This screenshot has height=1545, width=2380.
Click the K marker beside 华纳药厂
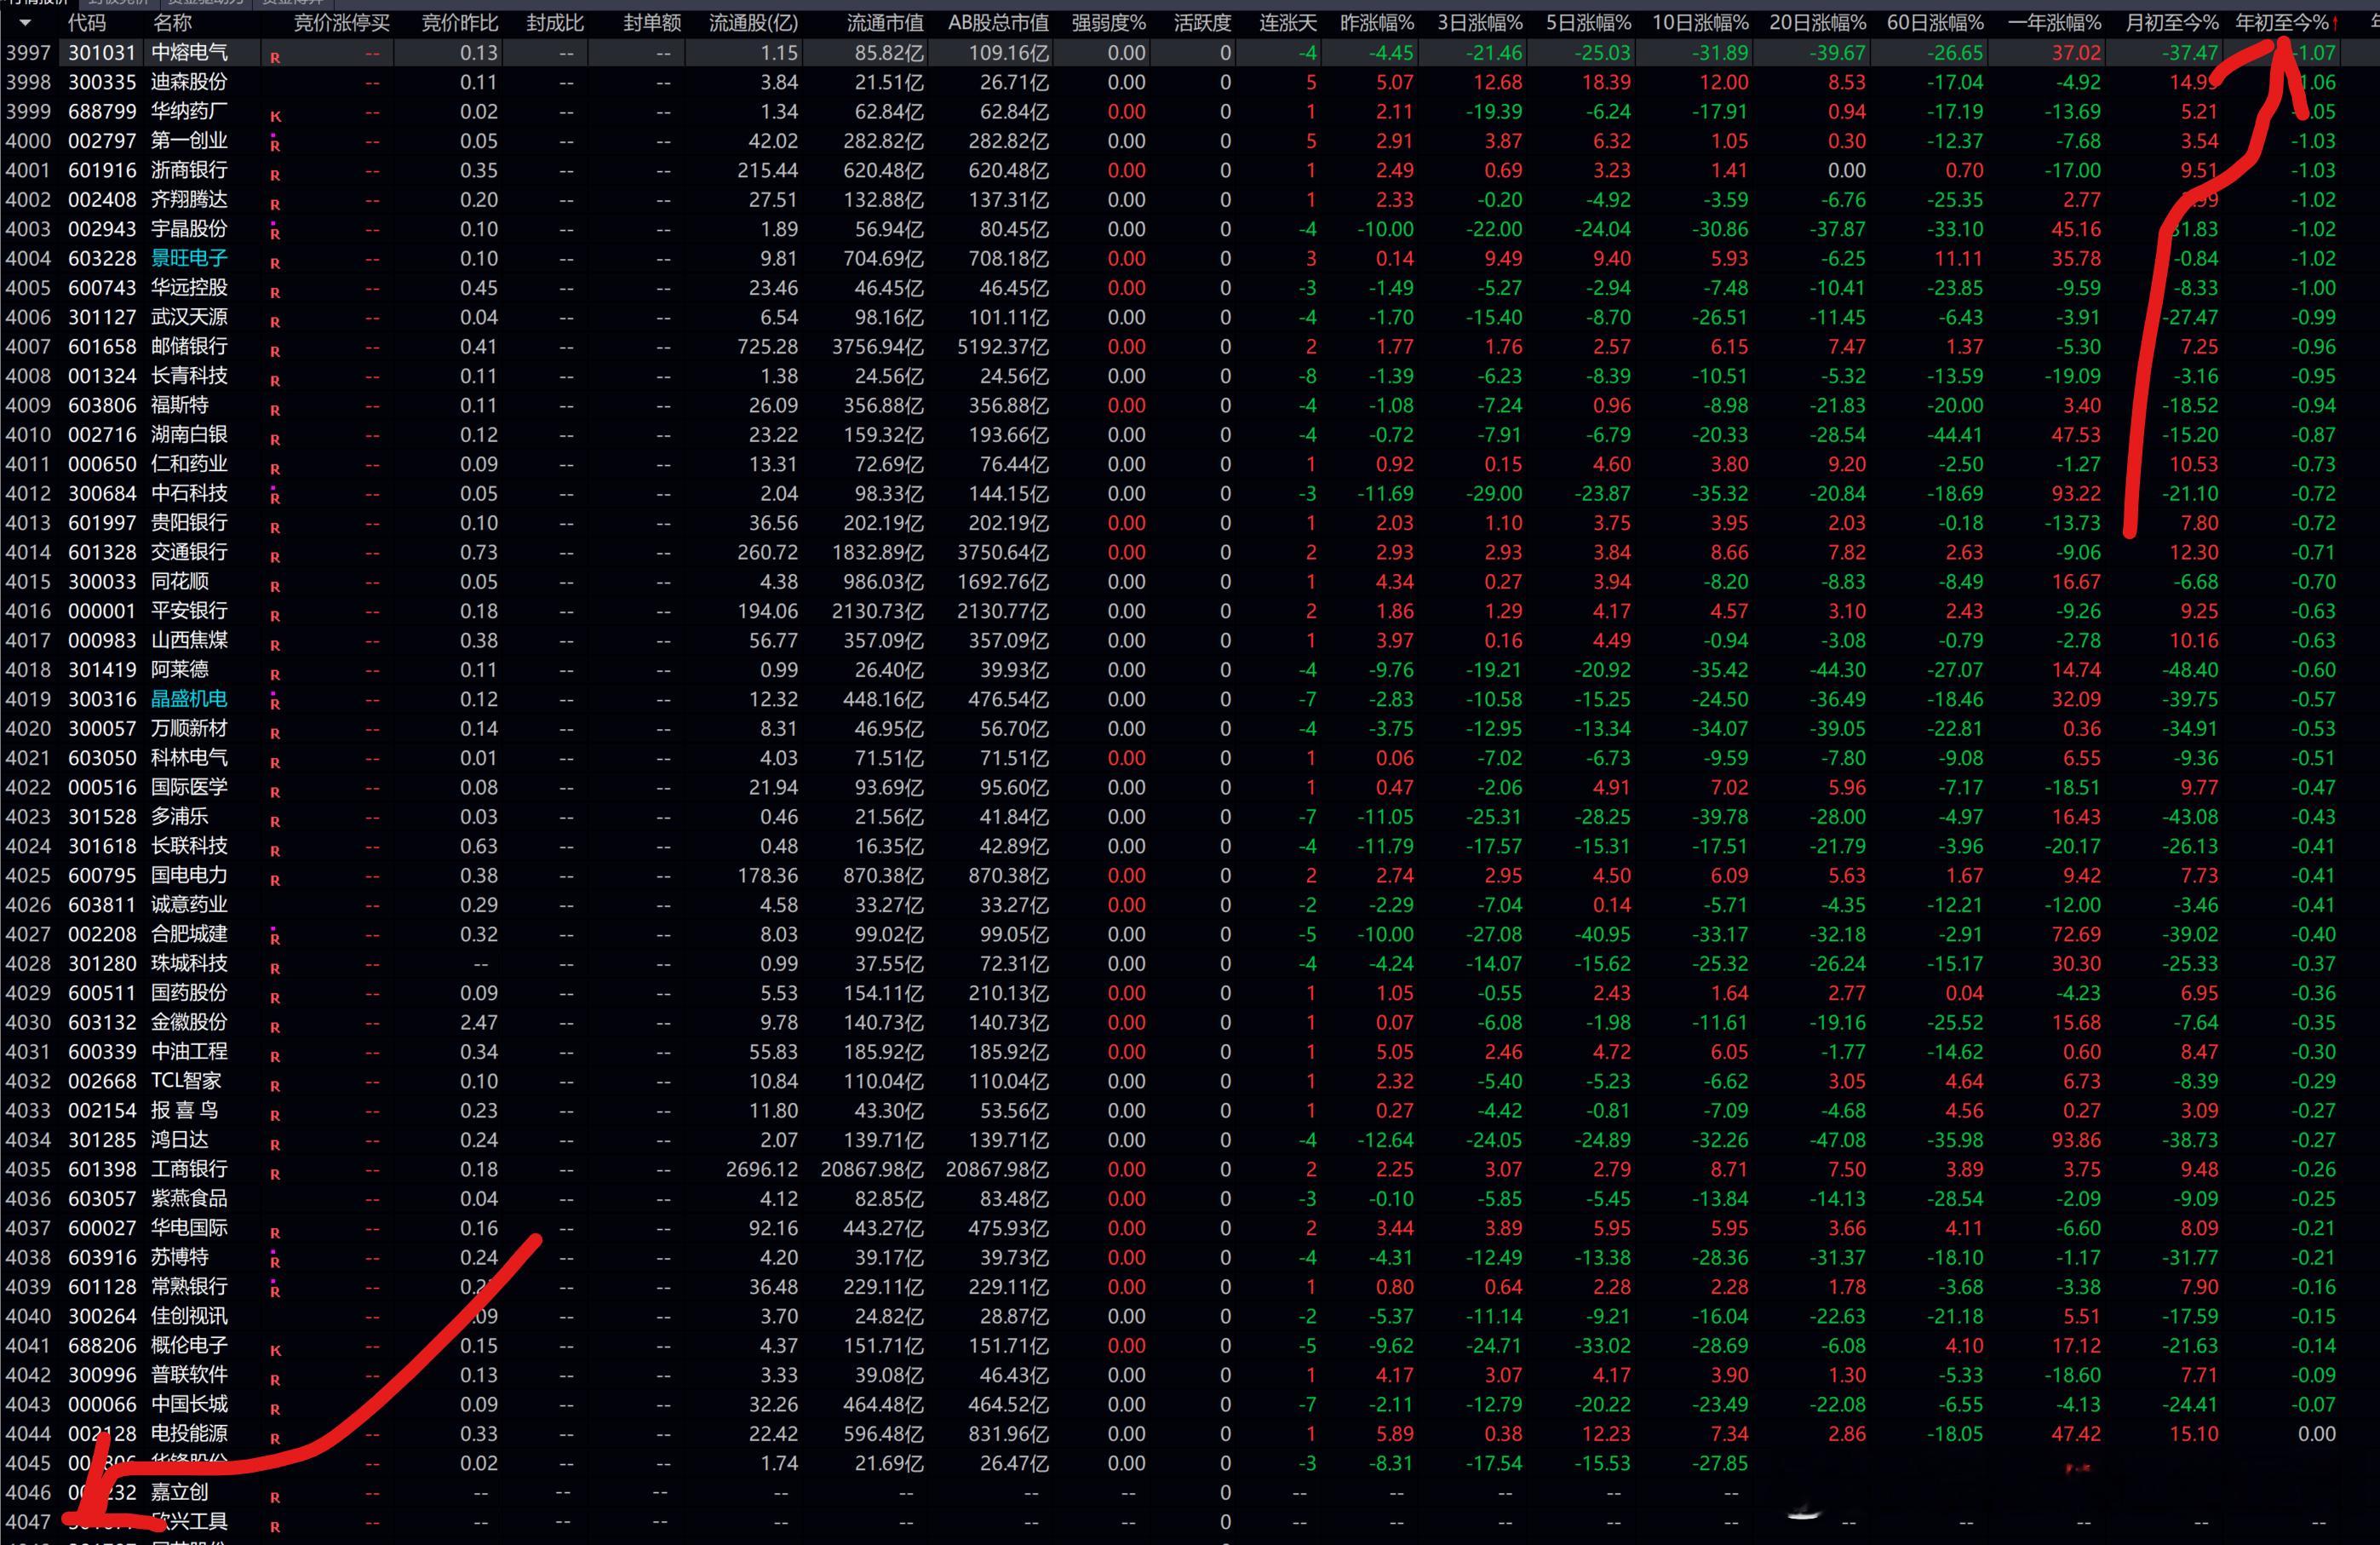275,117
